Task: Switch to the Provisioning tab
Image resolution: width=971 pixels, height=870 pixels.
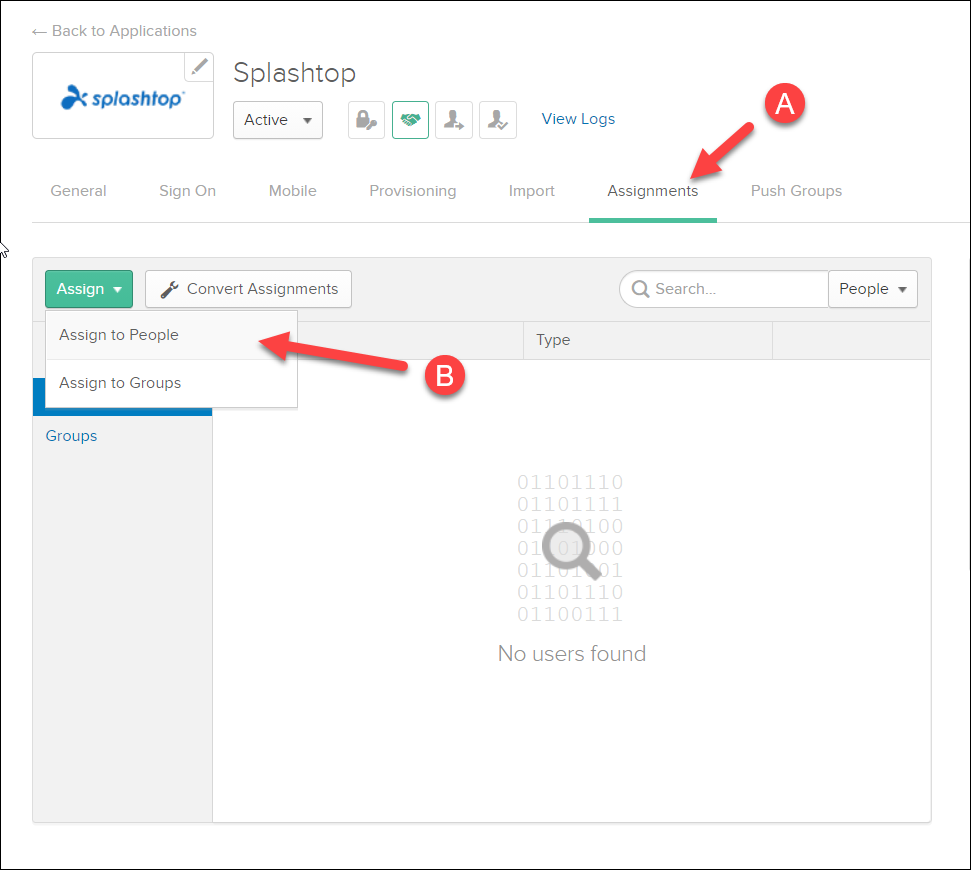Action: pyautogui.click(x=412, y=190)
